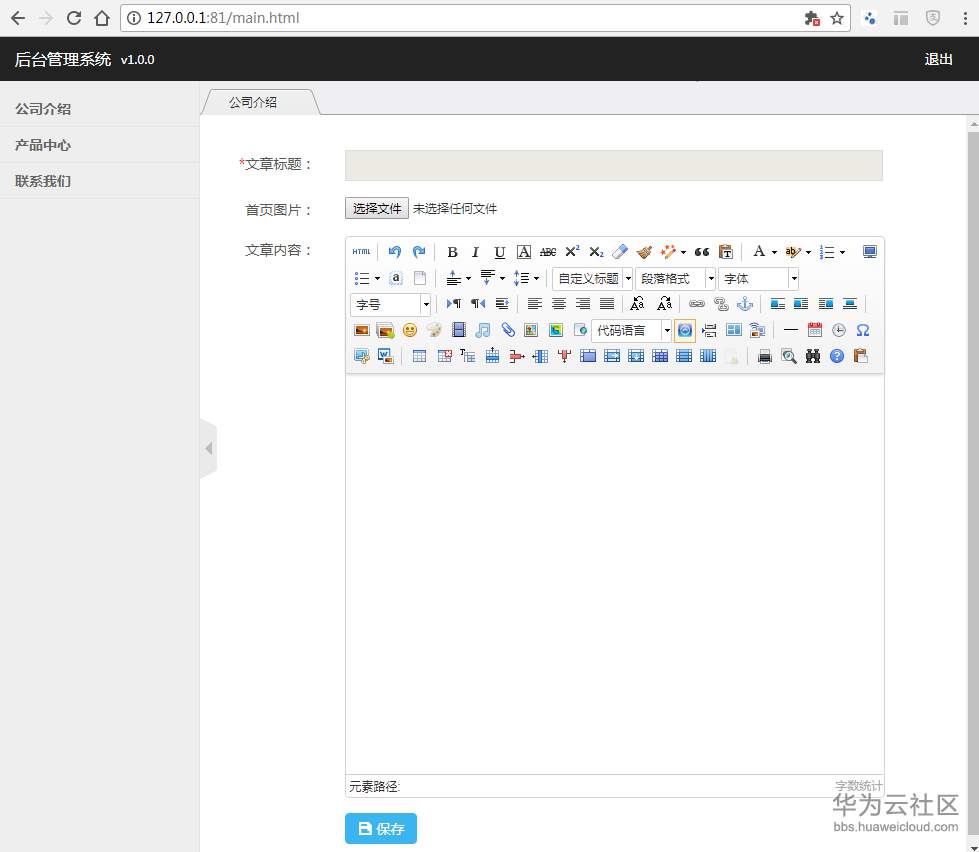Viewport: 979px width, 852px height.
Task: Insert a single image
Action: click(x=362, y=330)
